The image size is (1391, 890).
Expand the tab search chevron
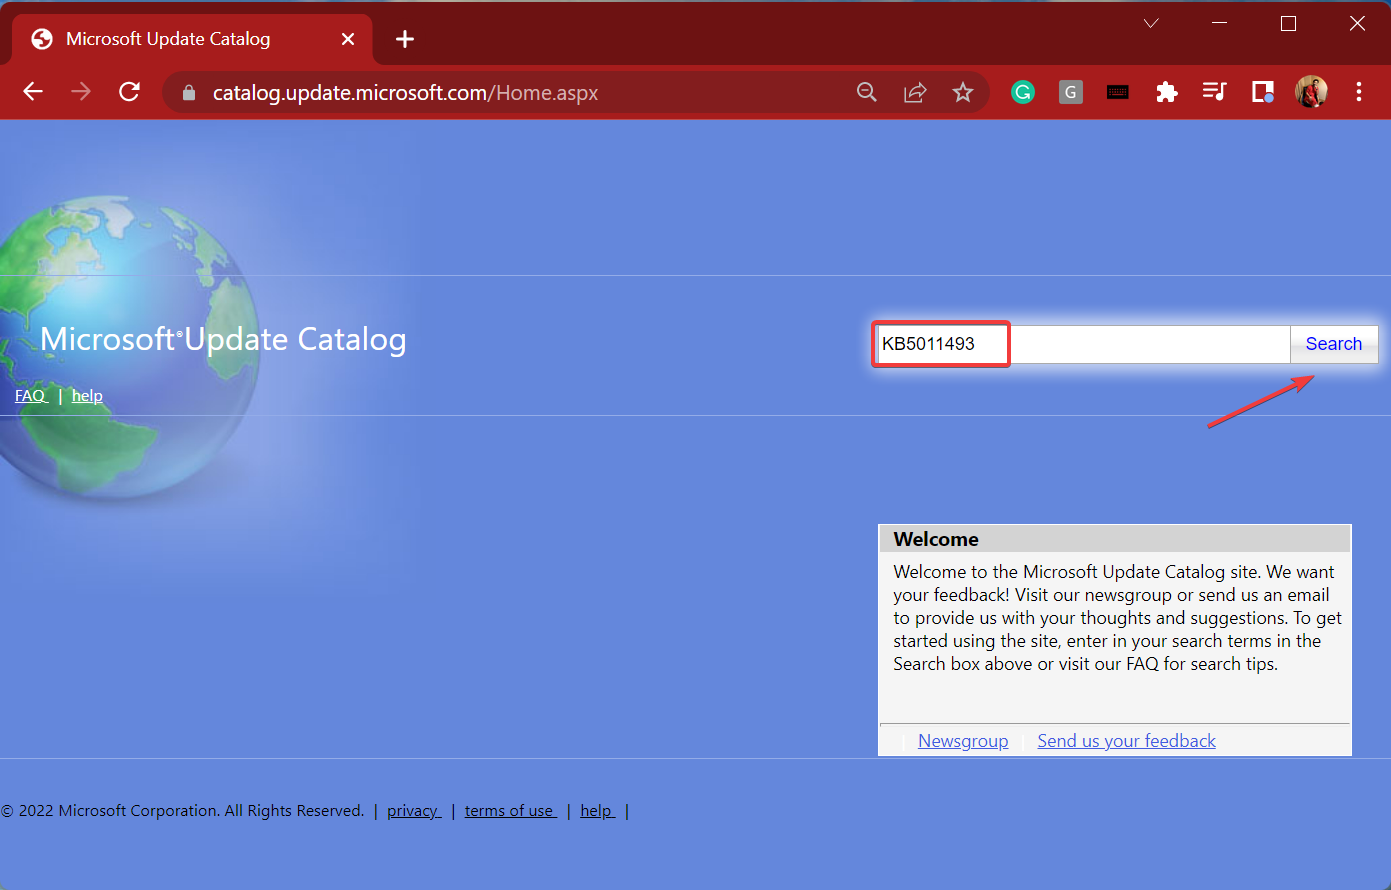tap(1151, 23)
